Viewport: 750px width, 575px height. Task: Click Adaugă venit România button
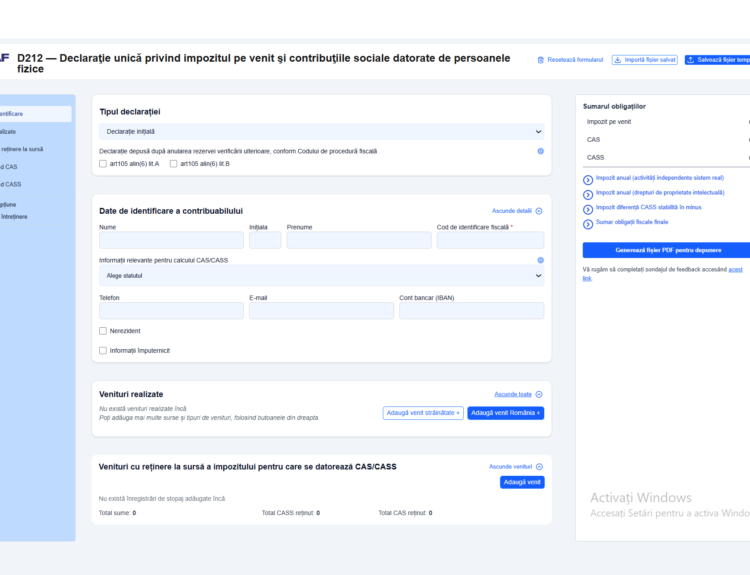506,413
